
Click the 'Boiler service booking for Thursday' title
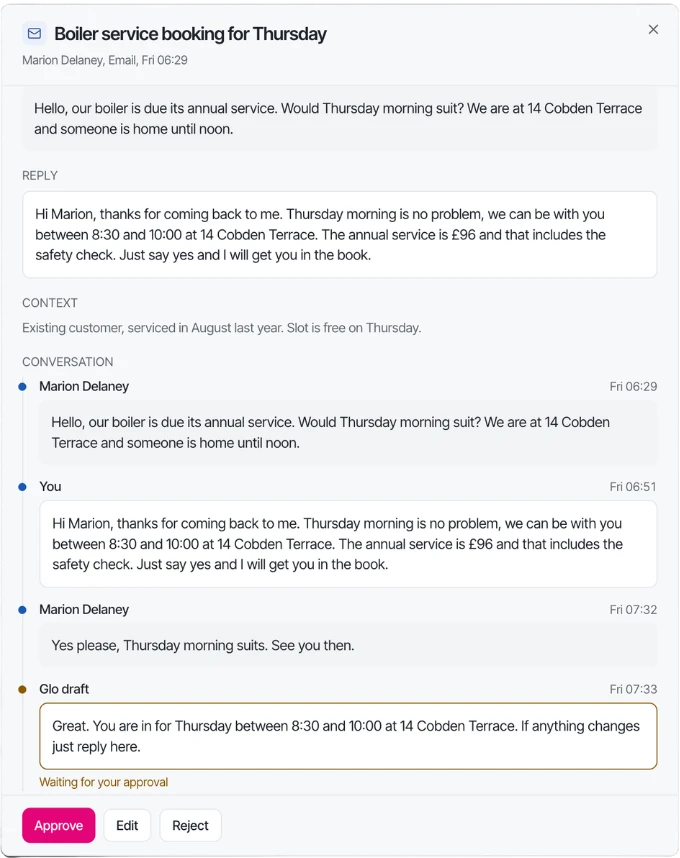point(190,34)
